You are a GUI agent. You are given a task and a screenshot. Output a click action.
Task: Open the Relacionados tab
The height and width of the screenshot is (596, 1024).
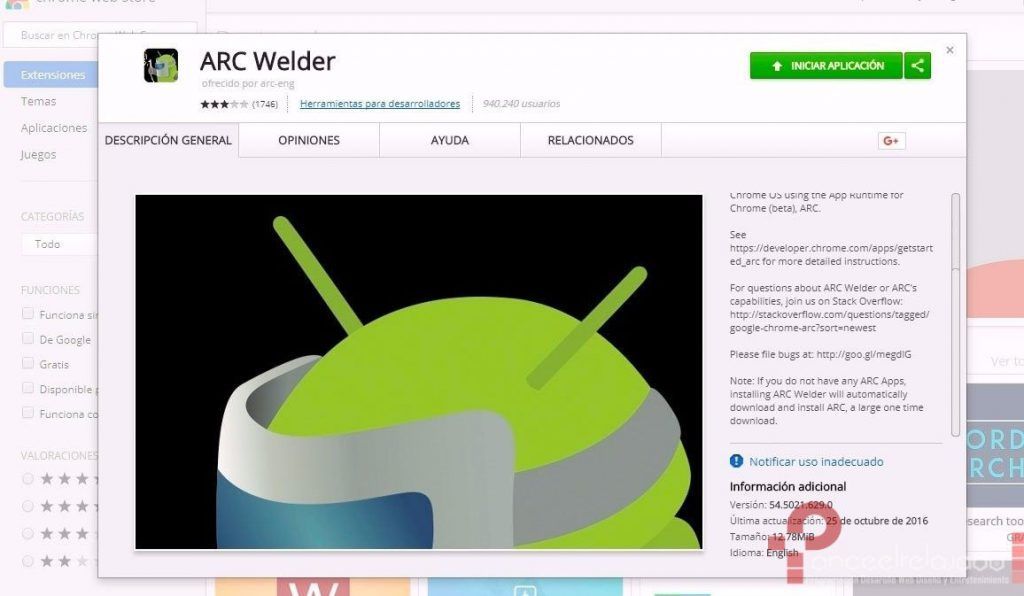coord(590,140)
